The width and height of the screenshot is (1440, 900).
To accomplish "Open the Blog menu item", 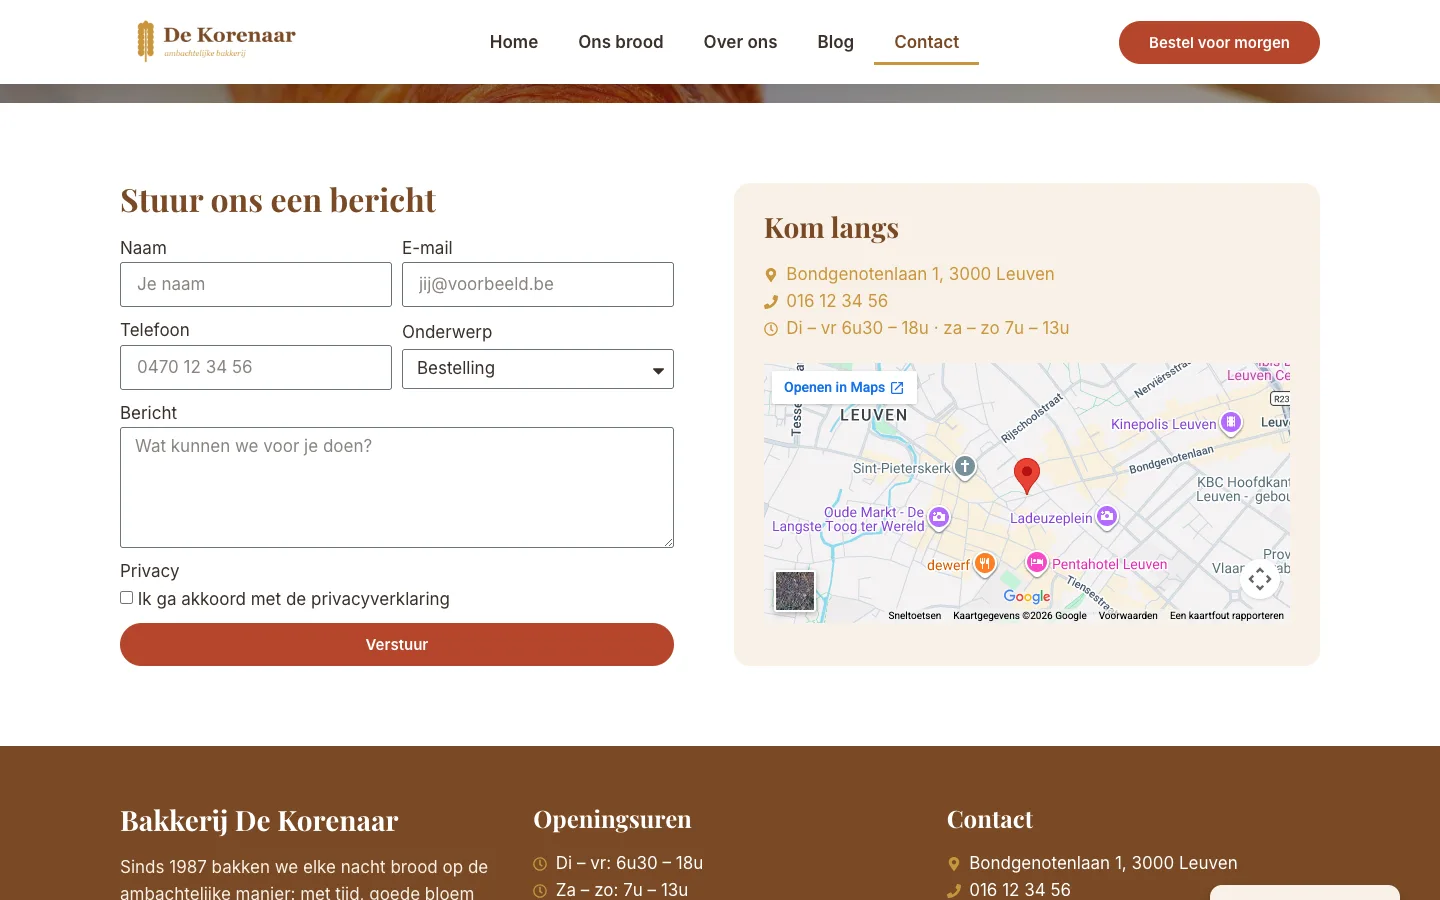I will (836, 42).
